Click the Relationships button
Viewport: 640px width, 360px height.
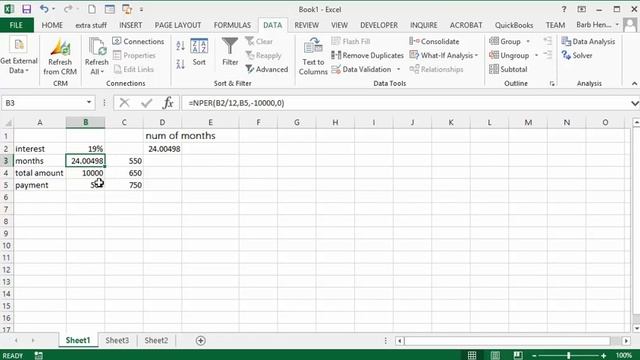point(436,69)
